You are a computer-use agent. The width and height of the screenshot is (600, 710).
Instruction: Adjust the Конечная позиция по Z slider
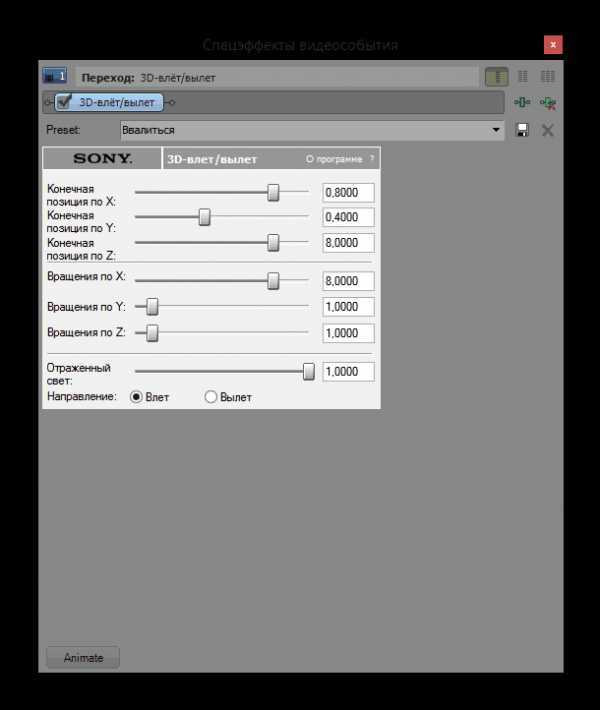click(x=273, y=242)
